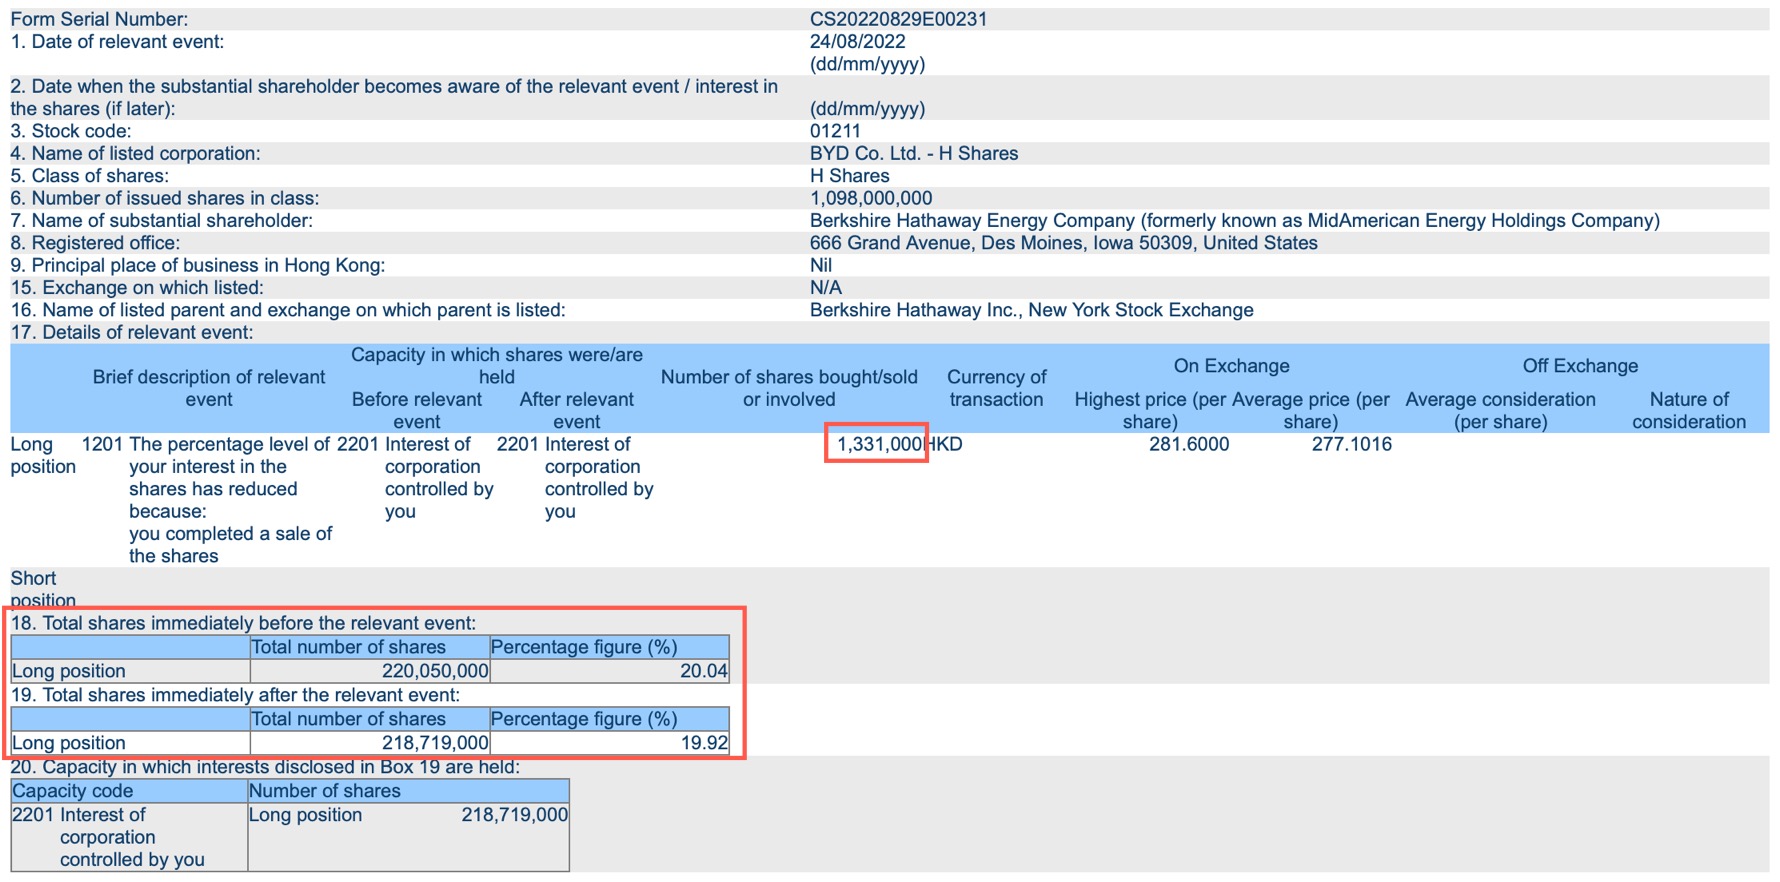1780x882 pixels.
Task: Click the "Highest price (per share)" header
Action: coord(1150,410)
